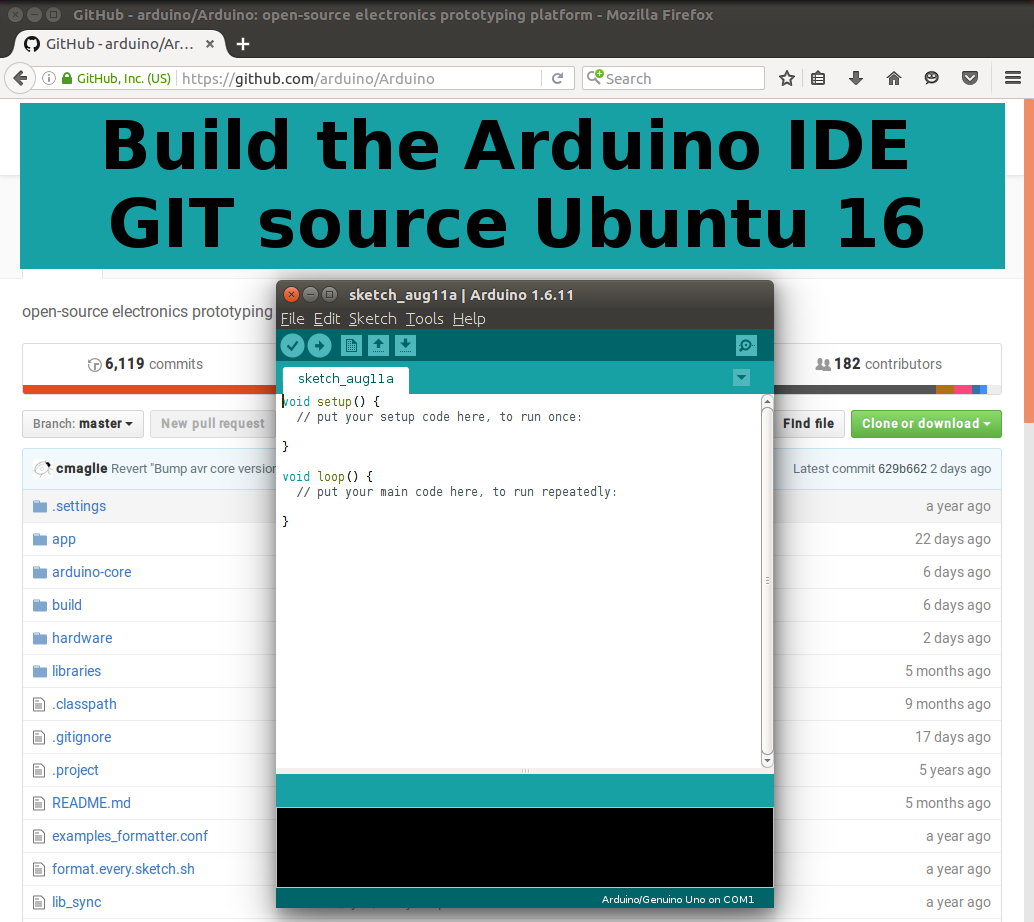
Task: Open the Arduino tab options dropdown arrow
Action: click(x=741, y=378)
